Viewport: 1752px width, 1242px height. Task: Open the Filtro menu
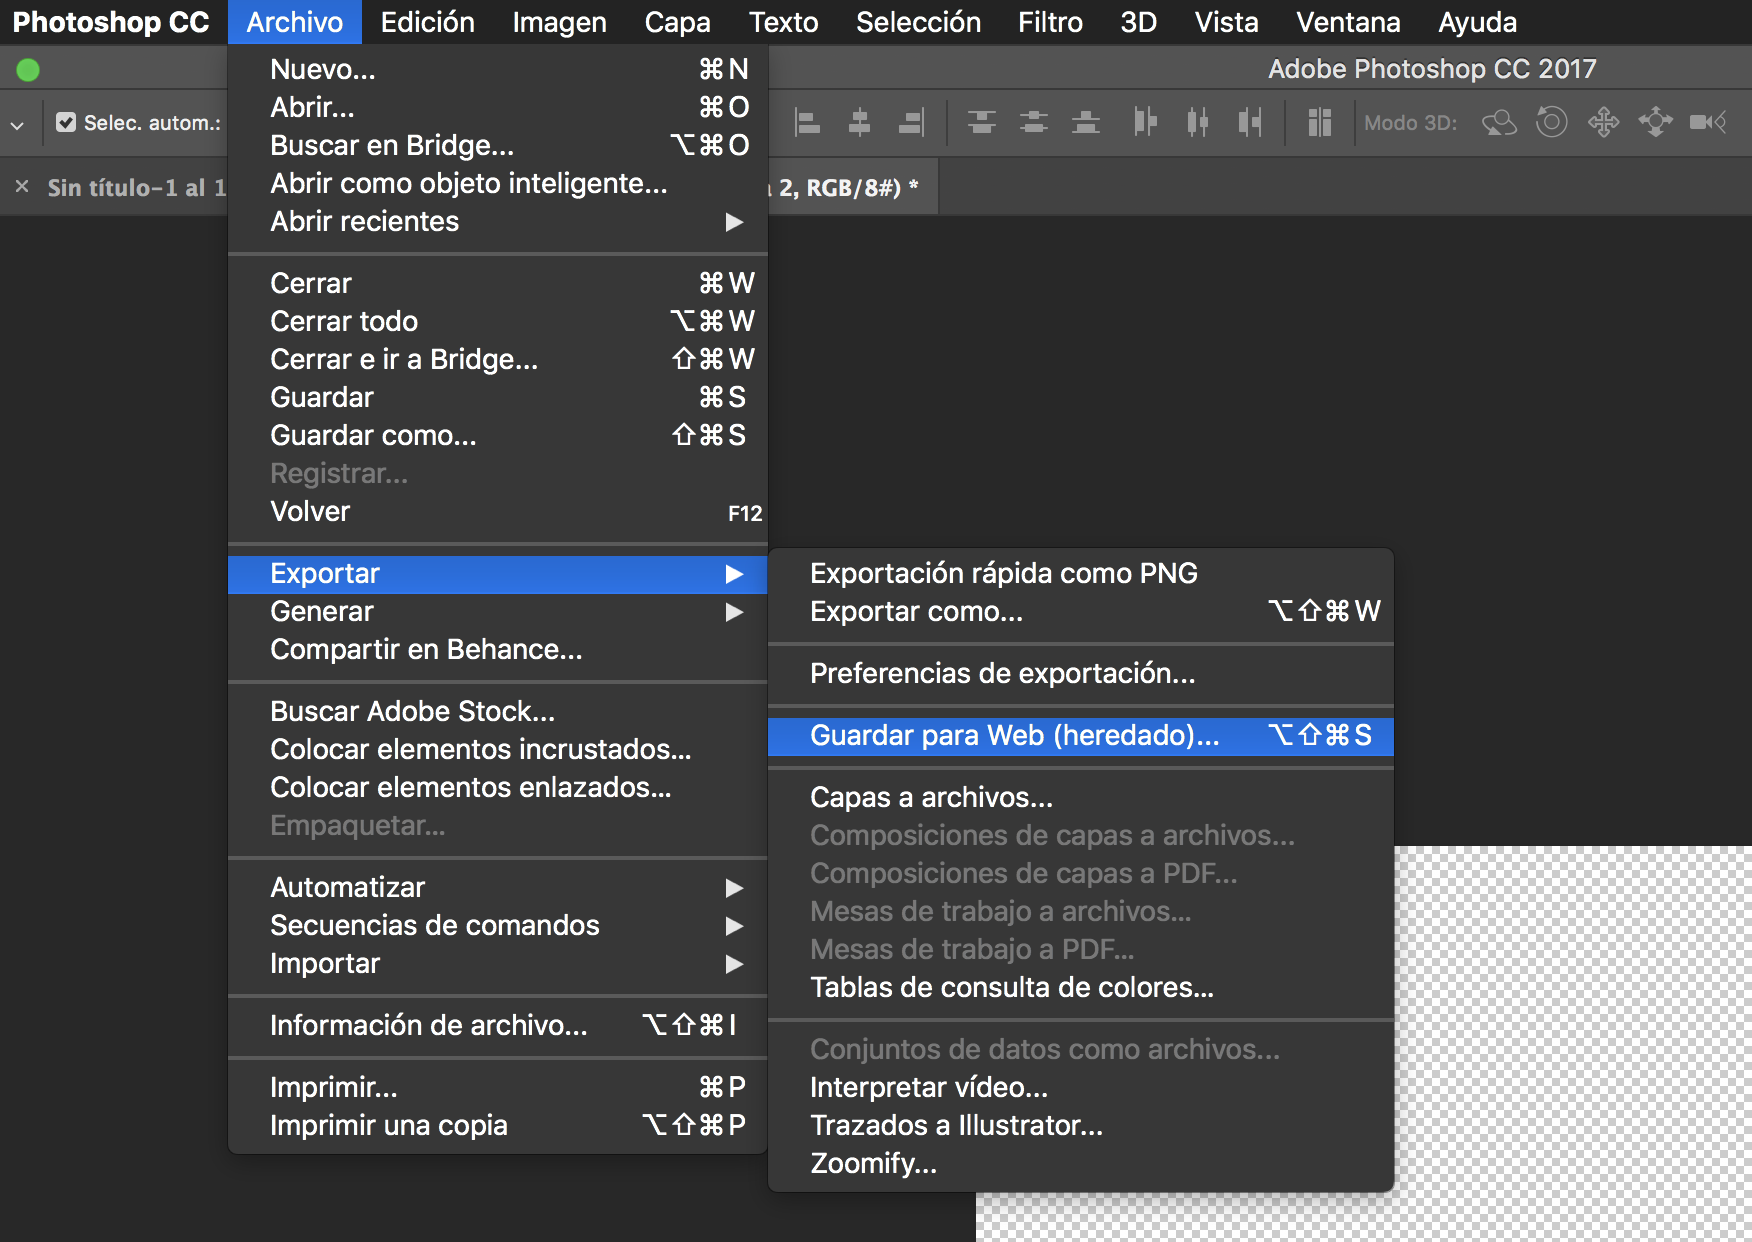click(1049, 22)
